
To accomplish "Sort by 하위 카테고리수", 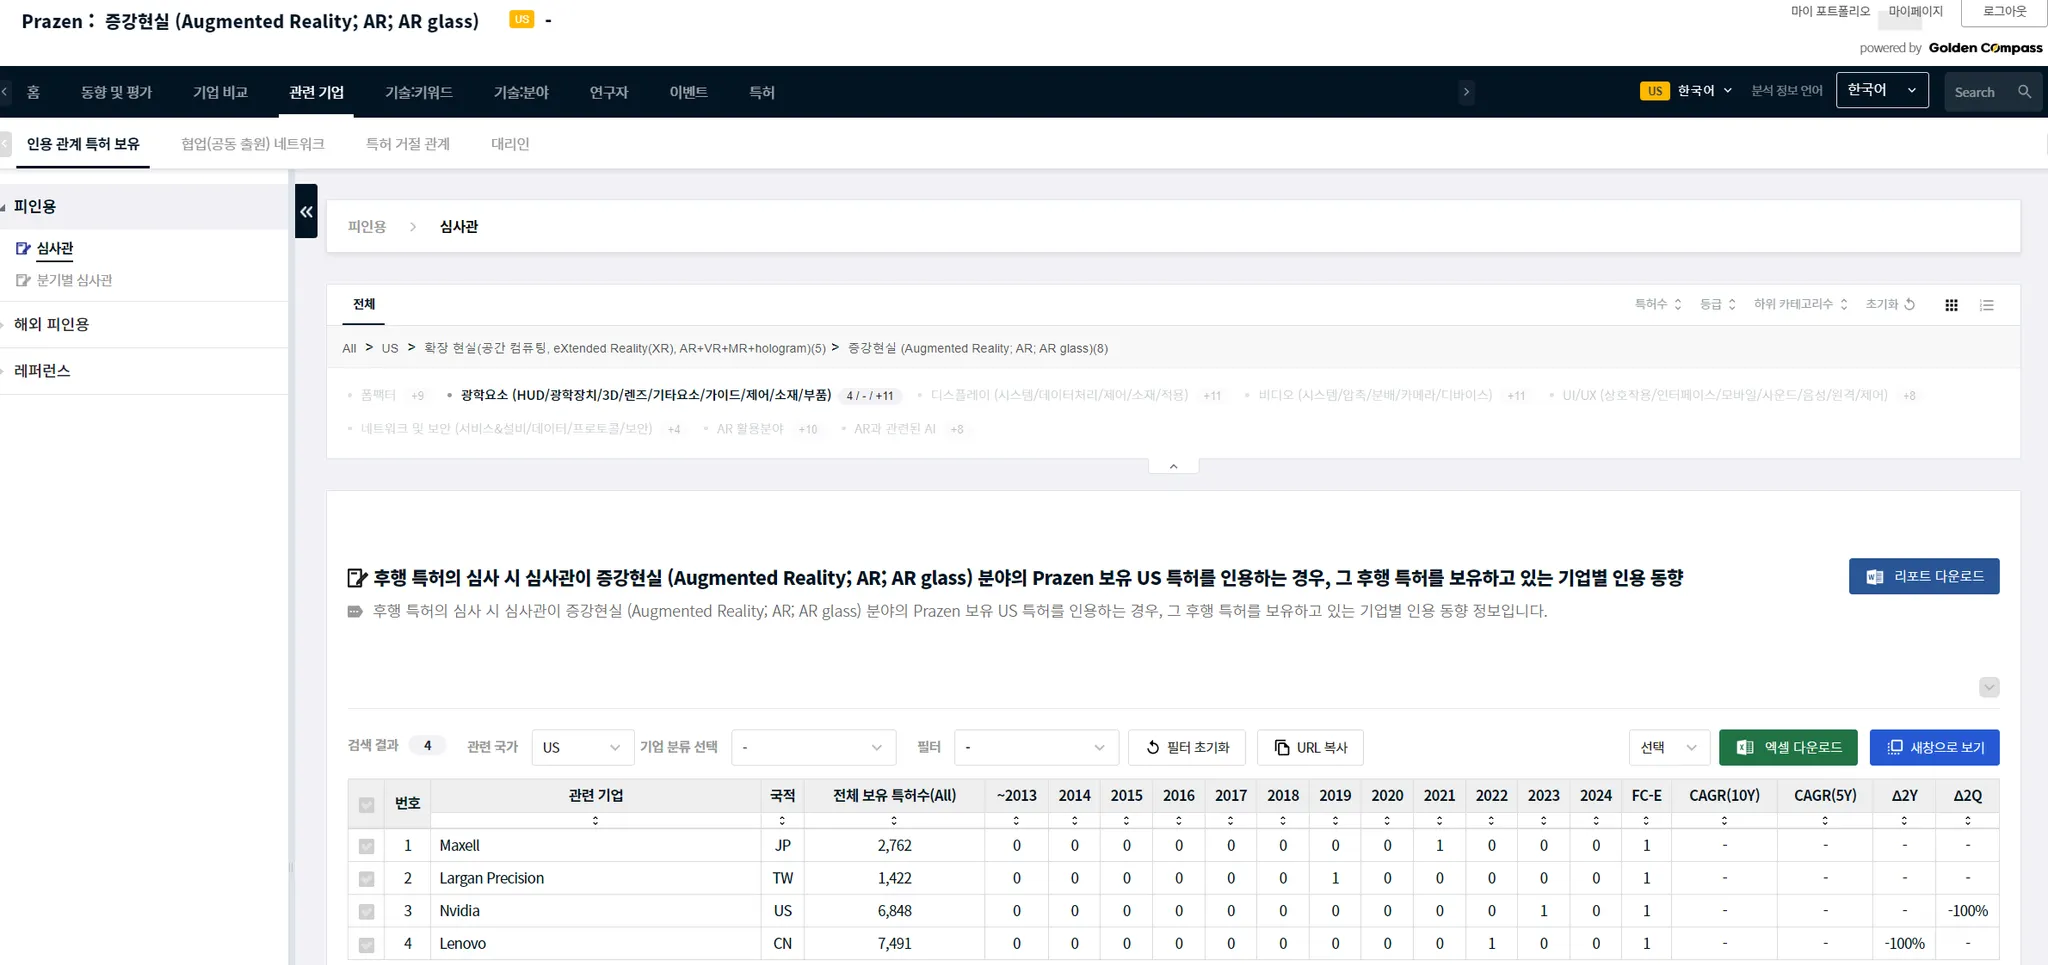I will [x=1801, y=304].
